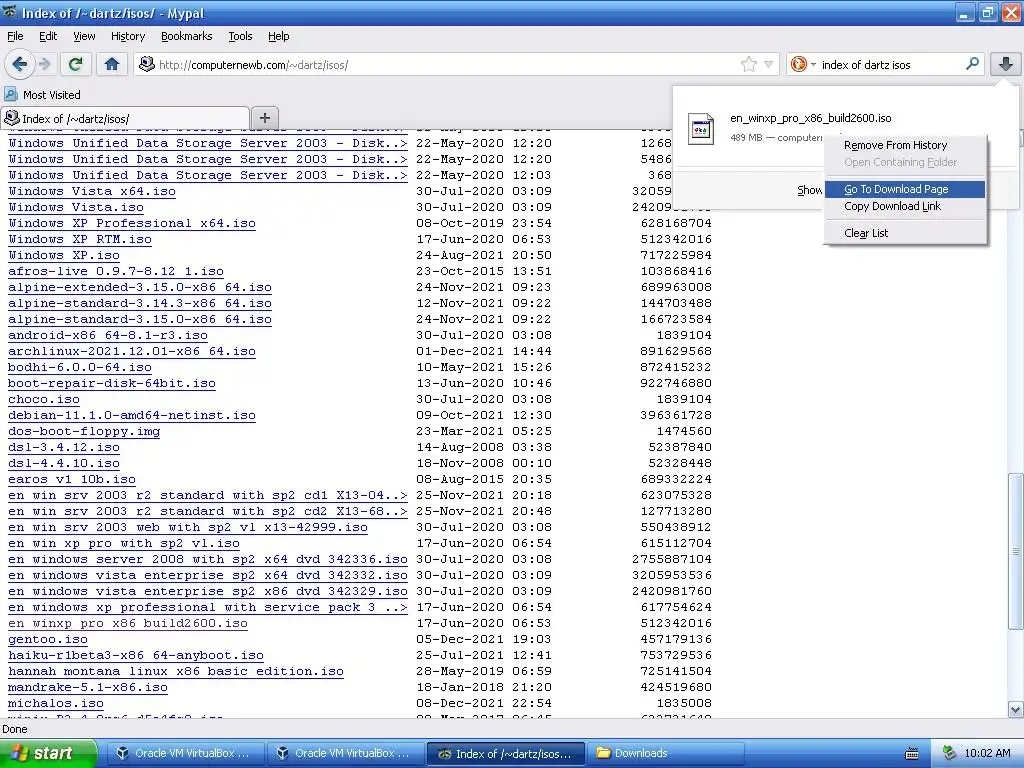The width and height of the screenshot is (1024, 768).
Task: Toggle the downloads panel arrow button
Action: [x=1006, y=64]
